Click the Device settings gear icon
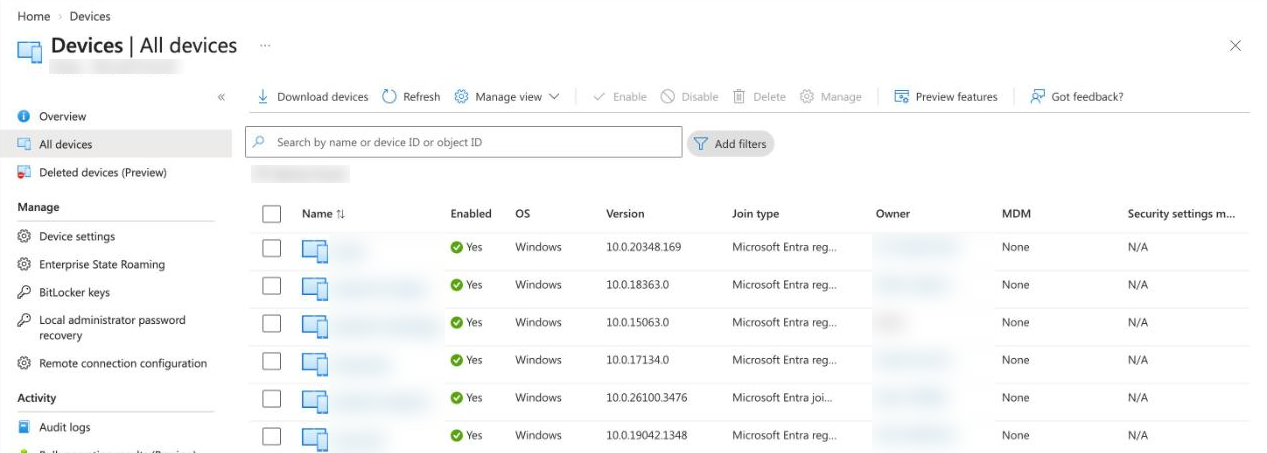The height and width of the screenshot is (453, 1267). pyautogui.click(x=24, y=237)
